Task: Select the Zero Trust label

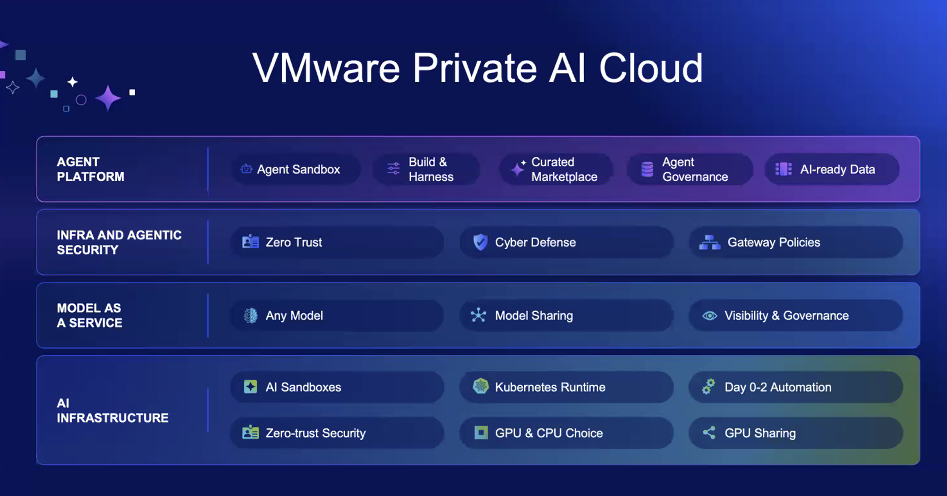Action: click(x=294, y=242)
